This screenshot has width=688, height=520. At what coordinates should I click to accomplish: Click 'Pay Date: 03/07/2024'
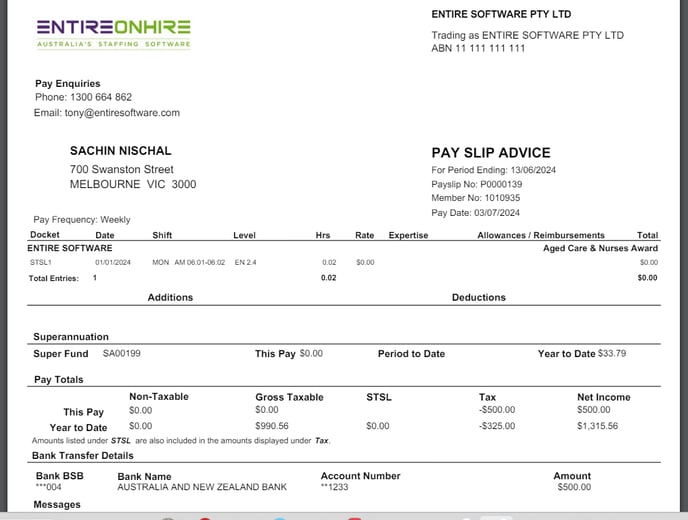476,213
